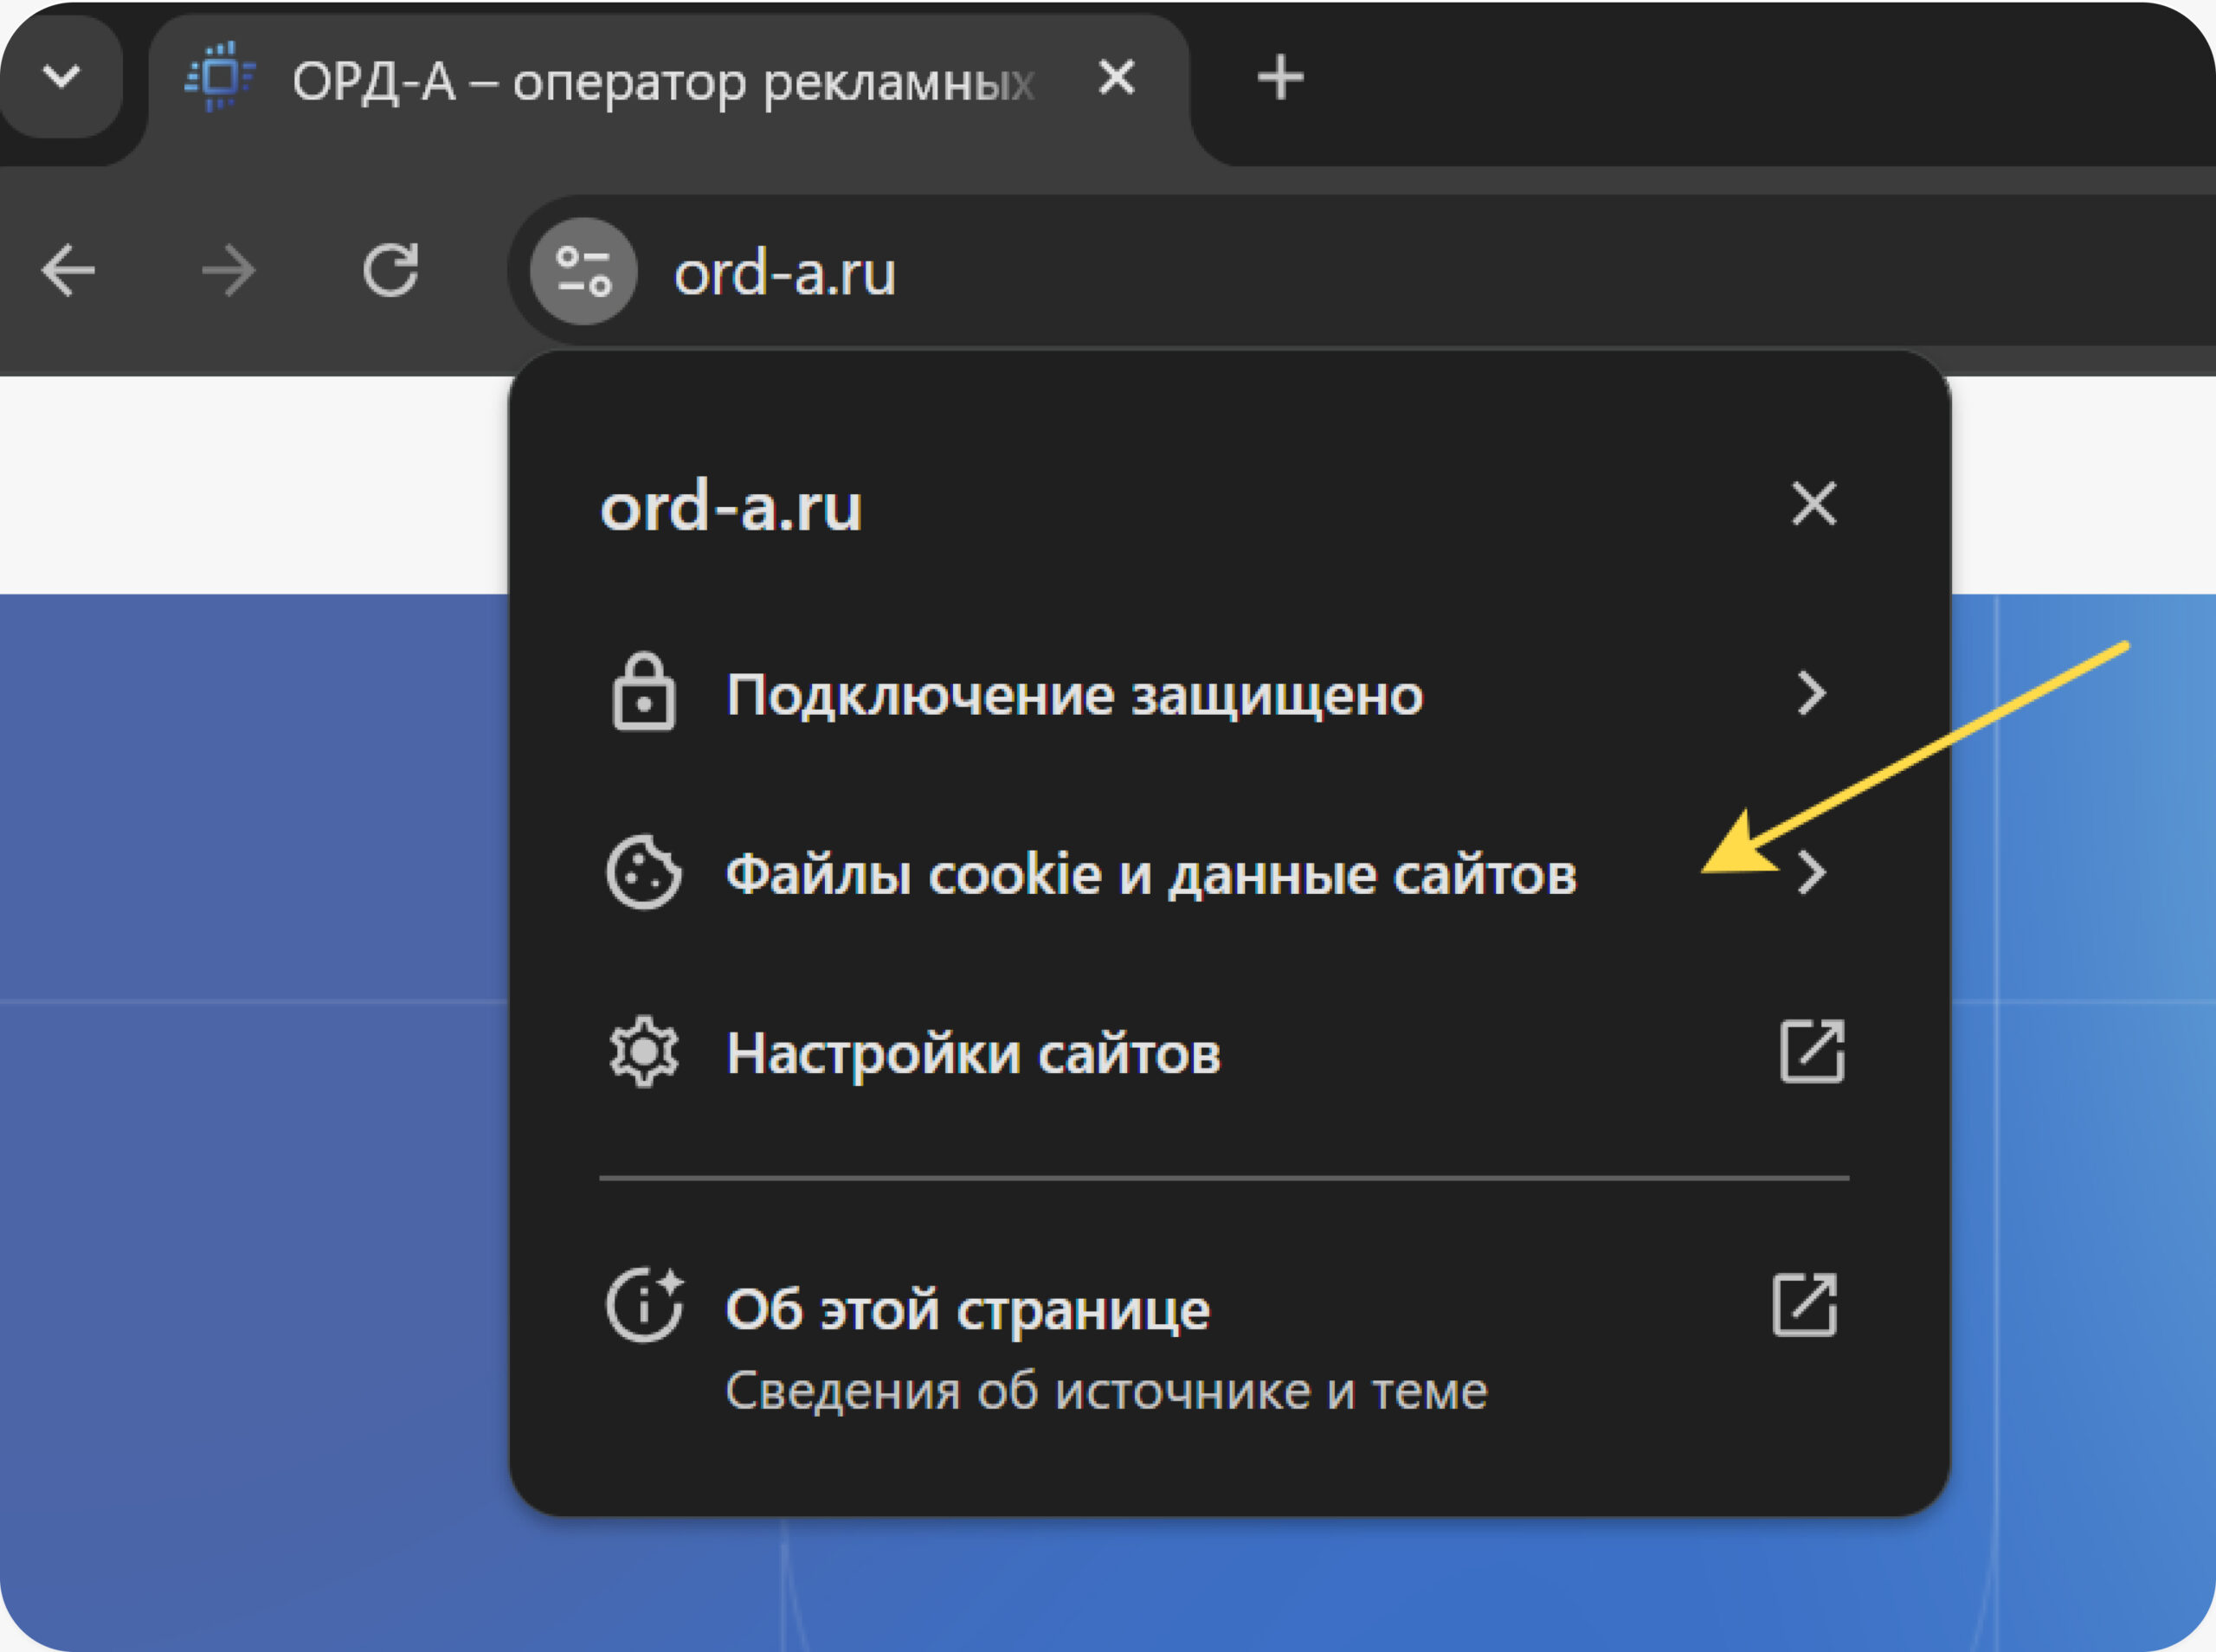Click the forward navigation arrow

click(228, 270)
